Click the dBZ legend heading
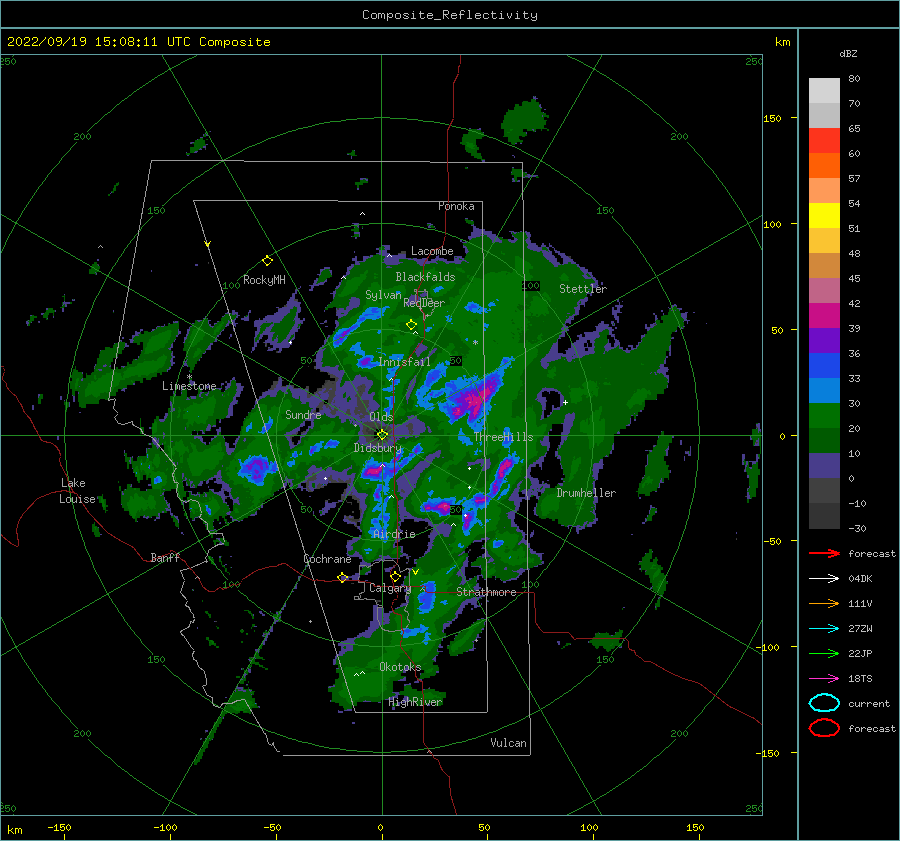Screen dimensions: 900x841 (848, 53)
